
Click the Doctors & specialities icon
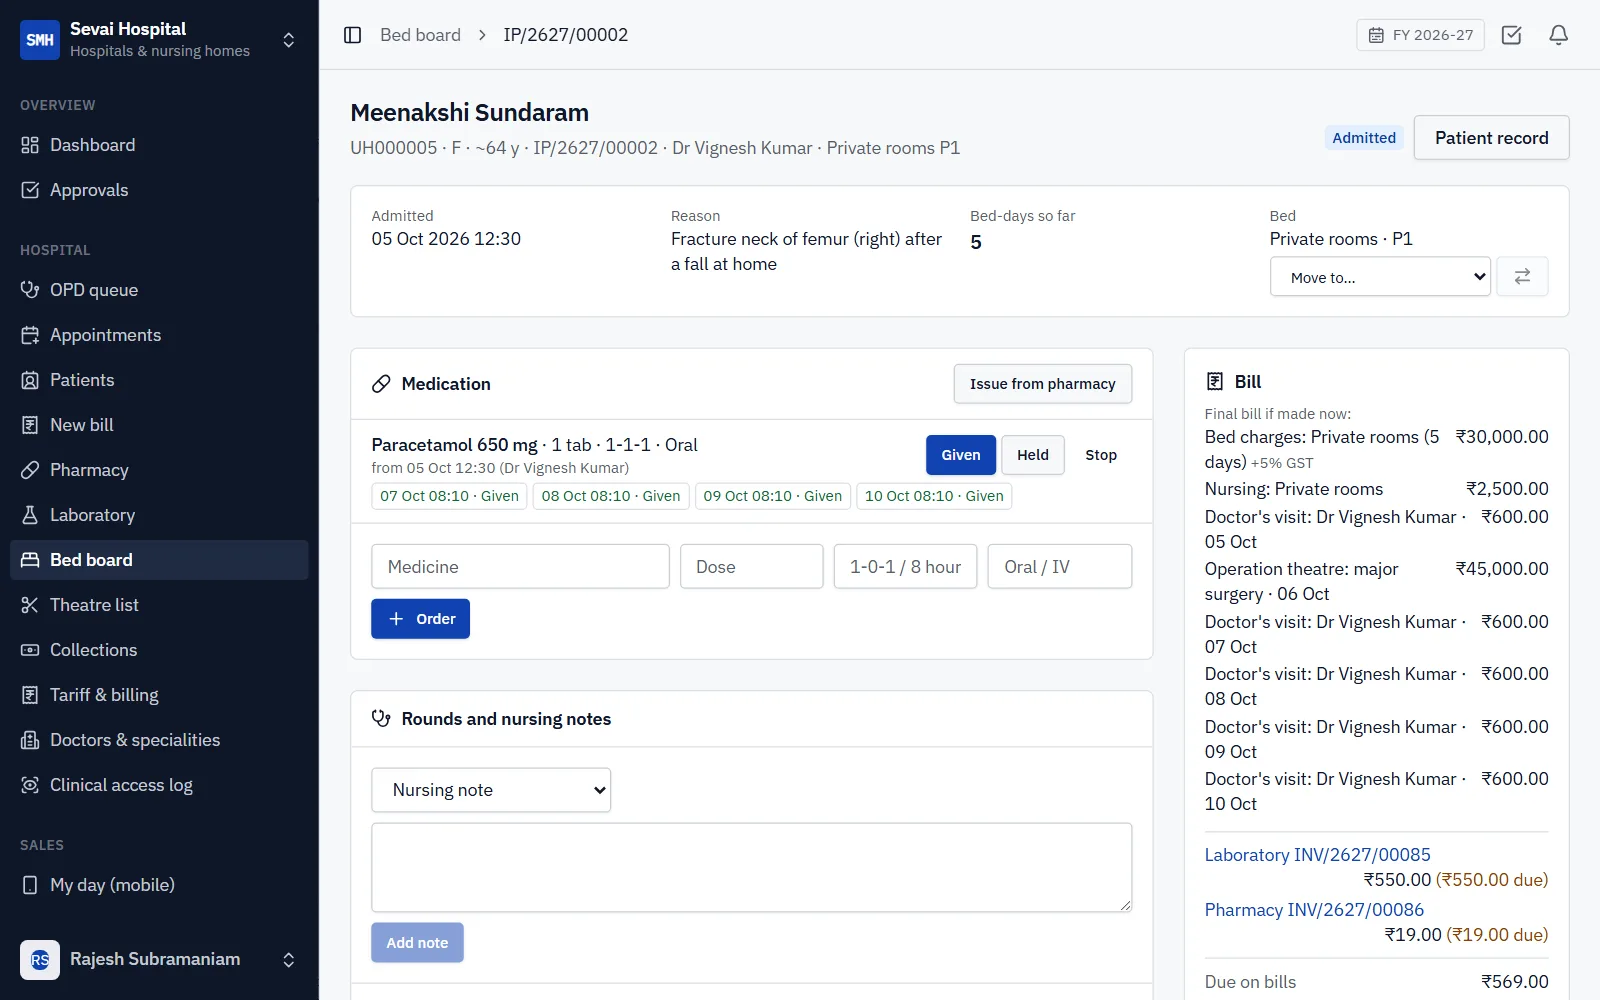coord(30,740)
